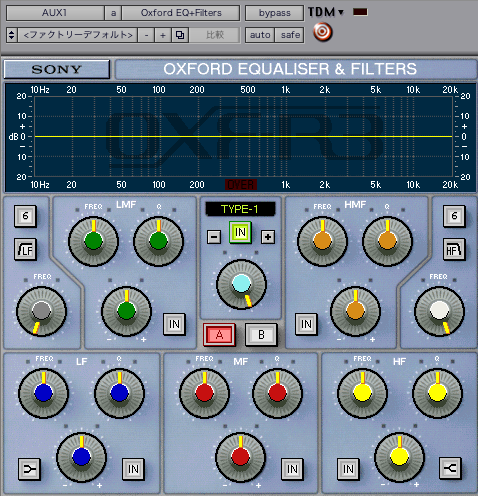Click the TYPE-1 EQ type display
Image resolution: width=478 pixels, height=496 pixels.
coord(240,209)
